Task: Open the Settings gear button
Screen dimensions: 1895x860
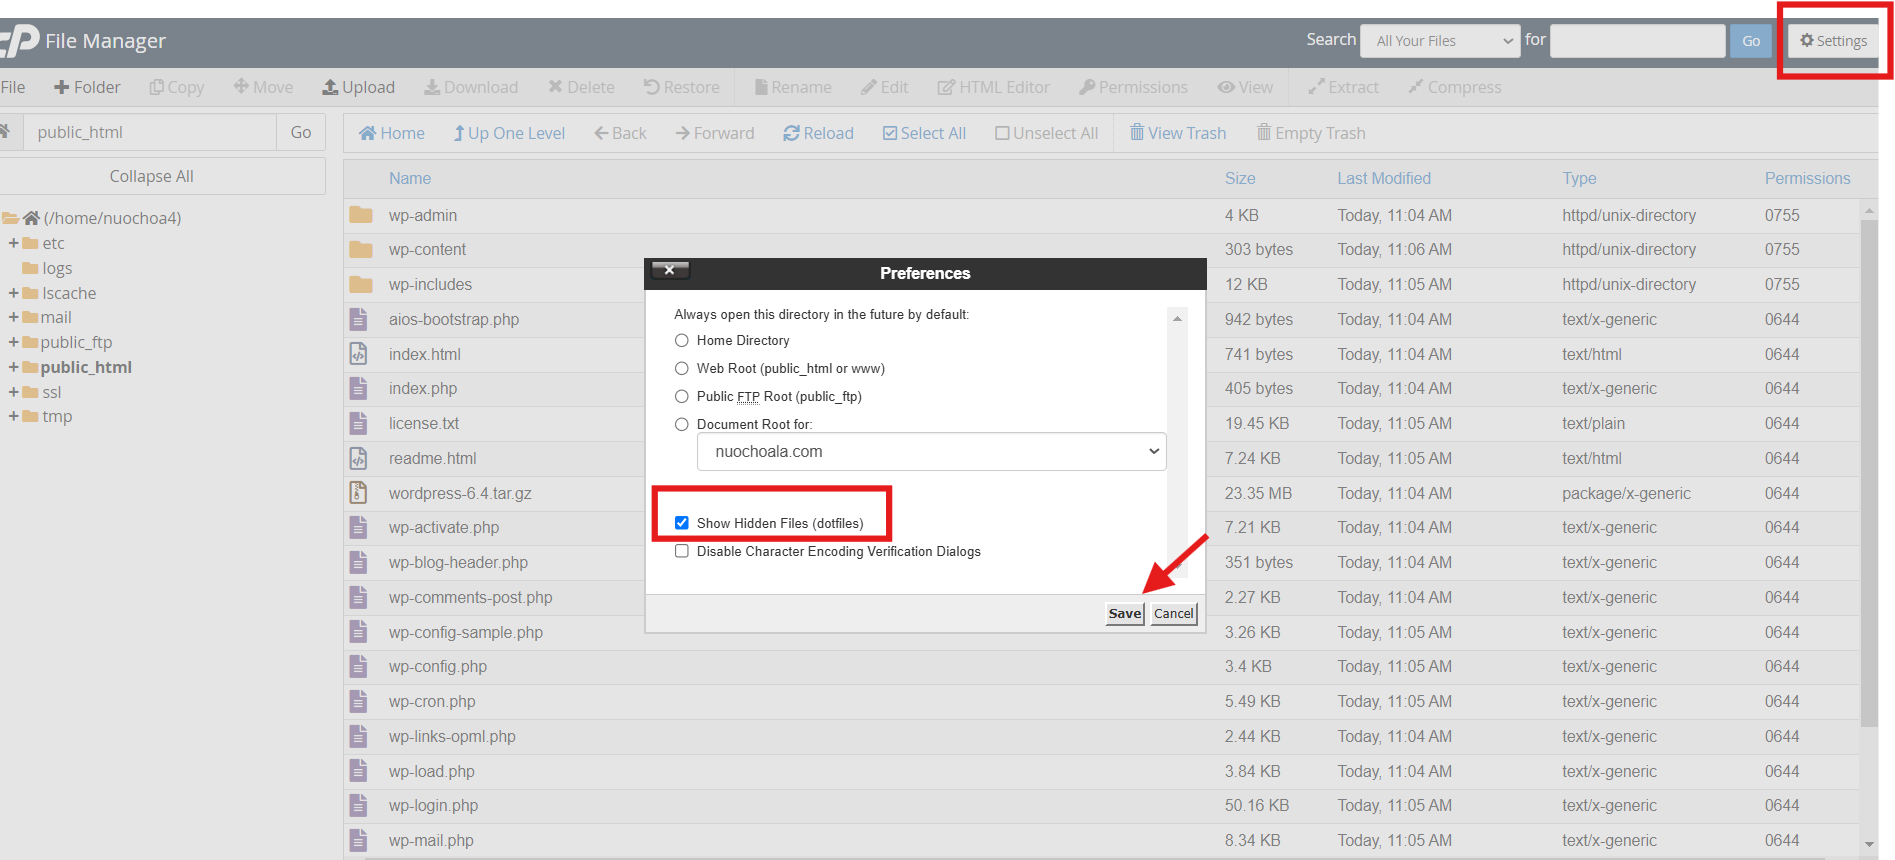Action: coord(1833,41)
